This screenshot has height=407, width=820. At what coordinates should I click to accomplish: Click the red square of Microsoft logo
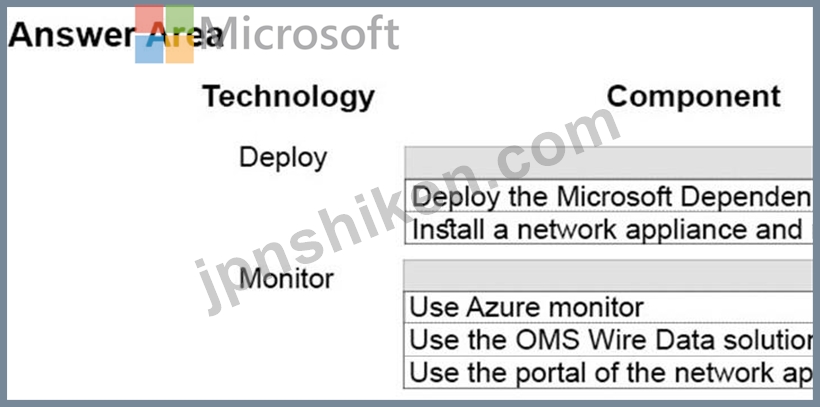tap(150, 19)
